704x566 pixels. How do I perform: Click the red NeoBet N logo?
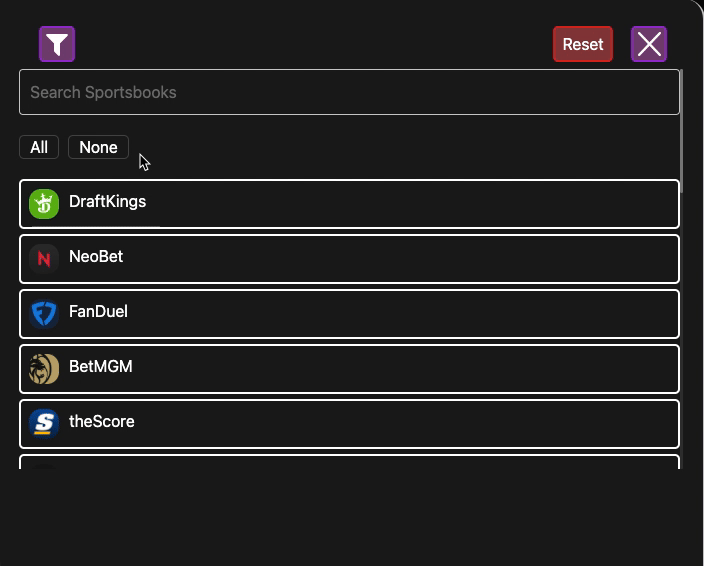[x=44, y=259]
